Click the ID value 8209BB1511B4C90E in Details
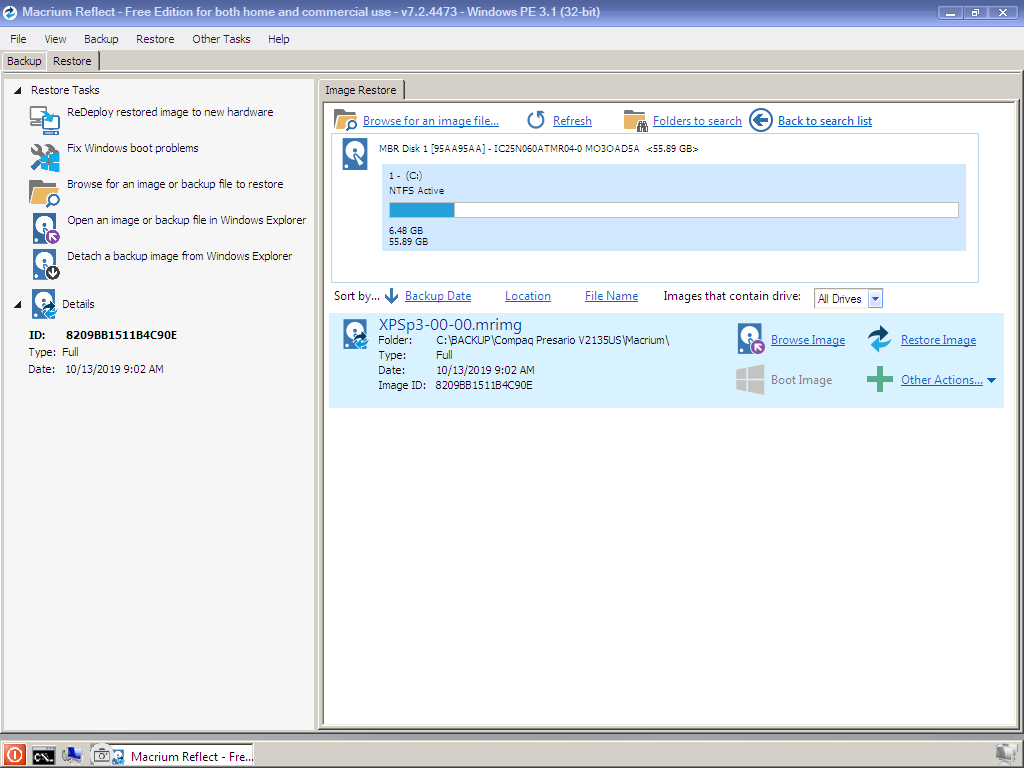The image size is (1024, 768). point(121,335)
